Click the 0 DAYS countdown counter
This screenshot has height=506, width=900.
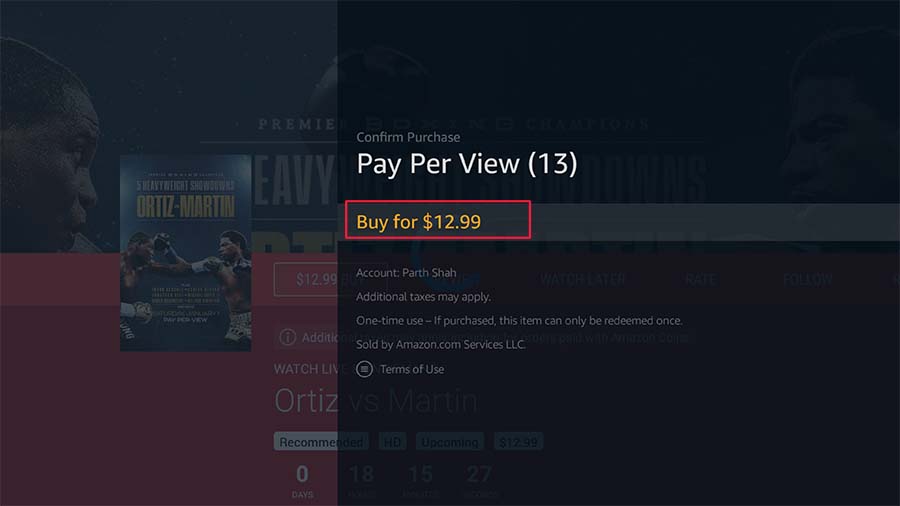(302, 481)
